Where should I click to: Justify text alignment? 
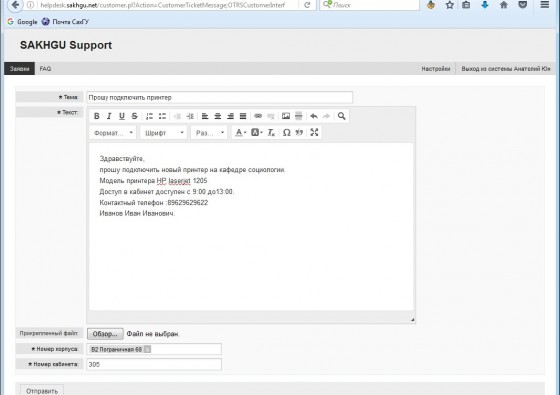tap(243, 116)
